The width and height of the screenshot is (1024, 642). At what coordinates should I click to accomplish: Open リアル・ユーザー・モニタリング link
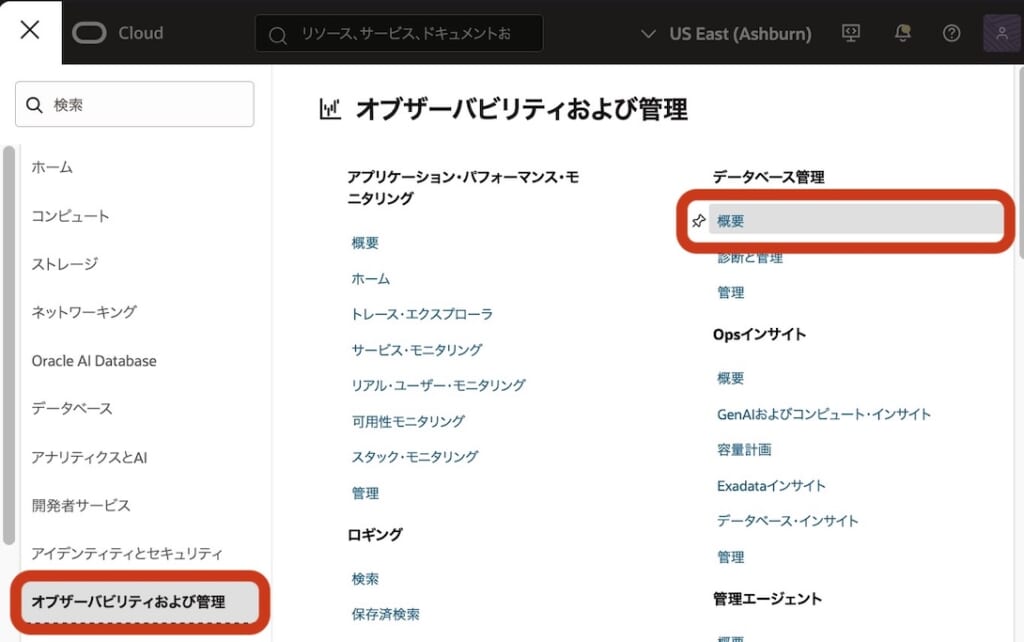pyautogui.click(x=438, y=385)
